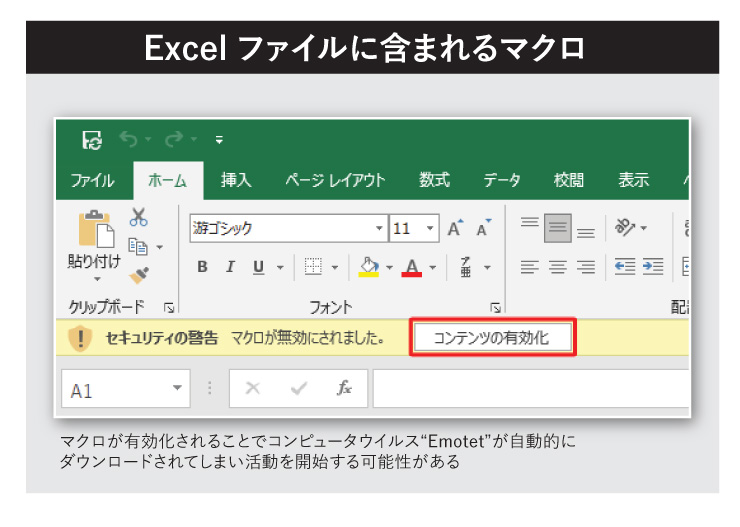Apply red font color A
The height and width of the screenshot is (527, 740).
[x=412, y=268]
